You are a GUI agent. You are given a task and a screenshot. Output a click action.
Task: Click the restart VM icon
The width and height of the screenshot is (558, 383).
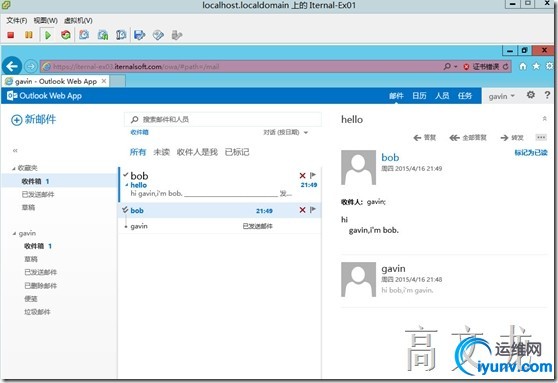(x=66, y=35)
